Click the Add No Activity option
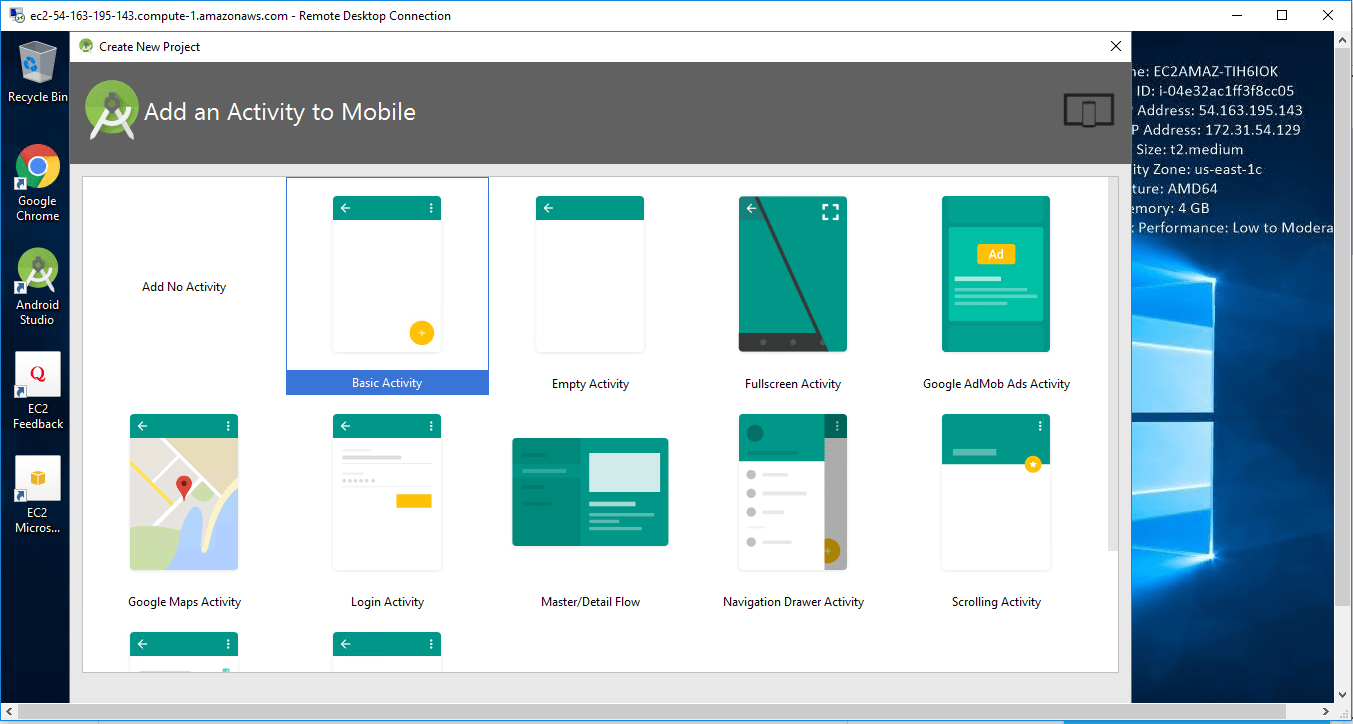This screenshot has height=724, width=1353. point(184,287)
